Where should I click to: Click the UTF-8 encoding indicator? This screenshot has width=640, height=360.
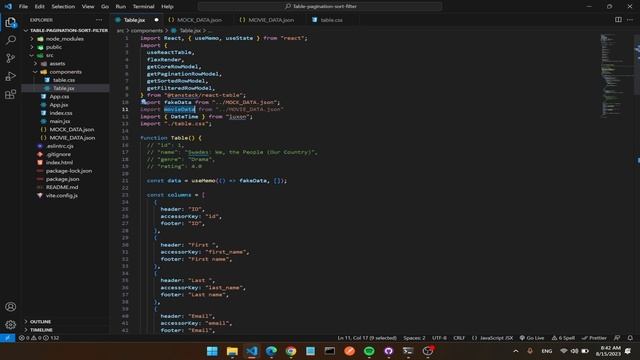(439, 338)
